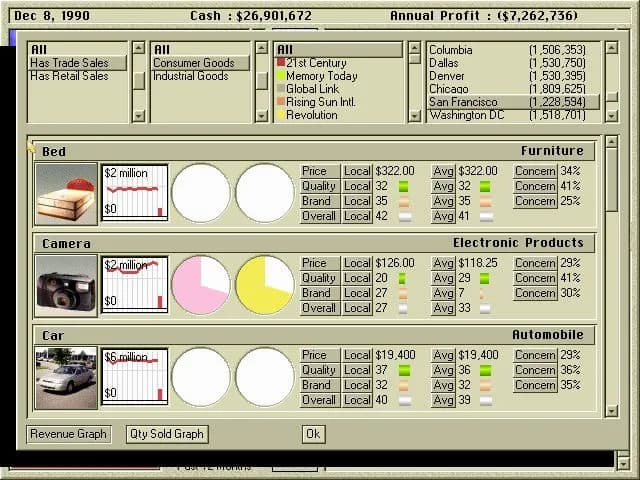The width and height of the screenshot is (640, 480).
Task: Click the yellow Camera pie chart
Action: pyautogui.click(x=265, y=285)
